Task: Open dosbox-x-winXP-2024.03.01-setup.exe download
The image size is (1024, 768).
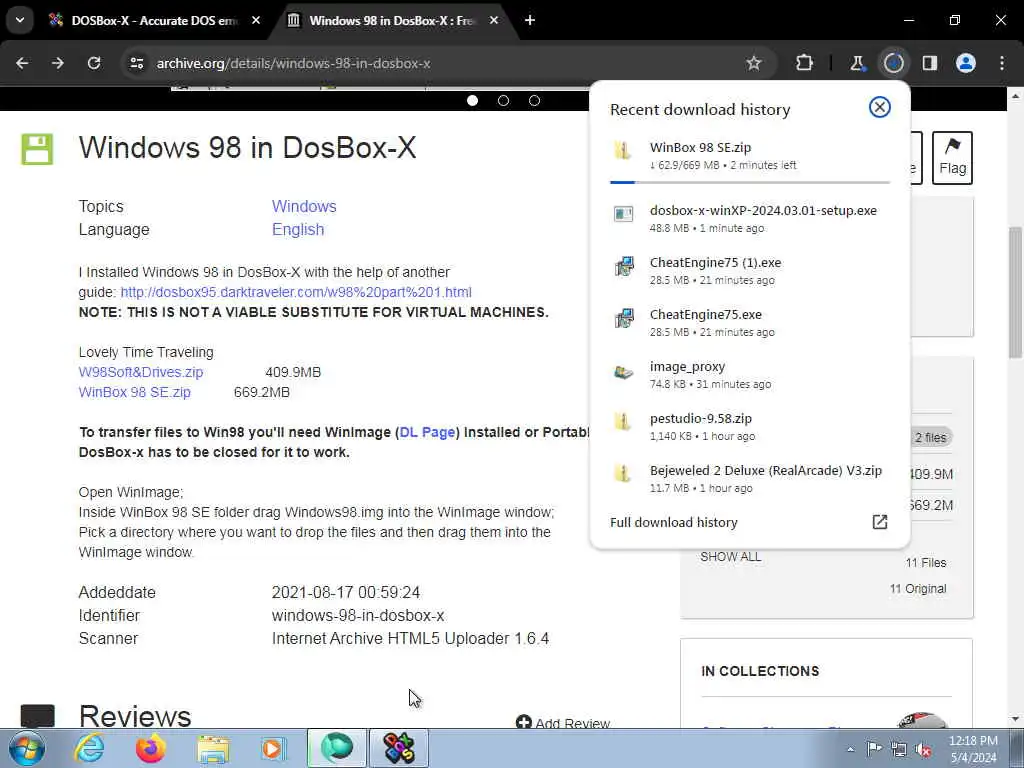Action: pos(749,219)
